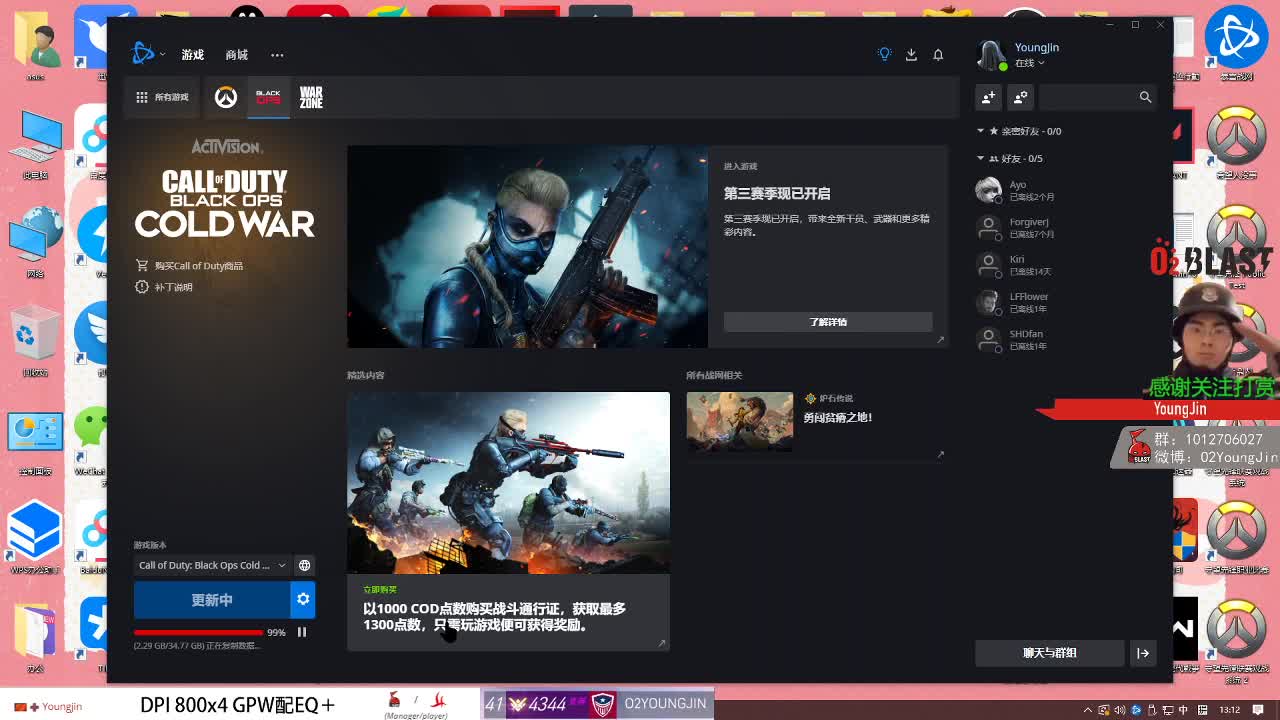Open the friend settings icon
1280x720 pixels.
(1020, 97)
